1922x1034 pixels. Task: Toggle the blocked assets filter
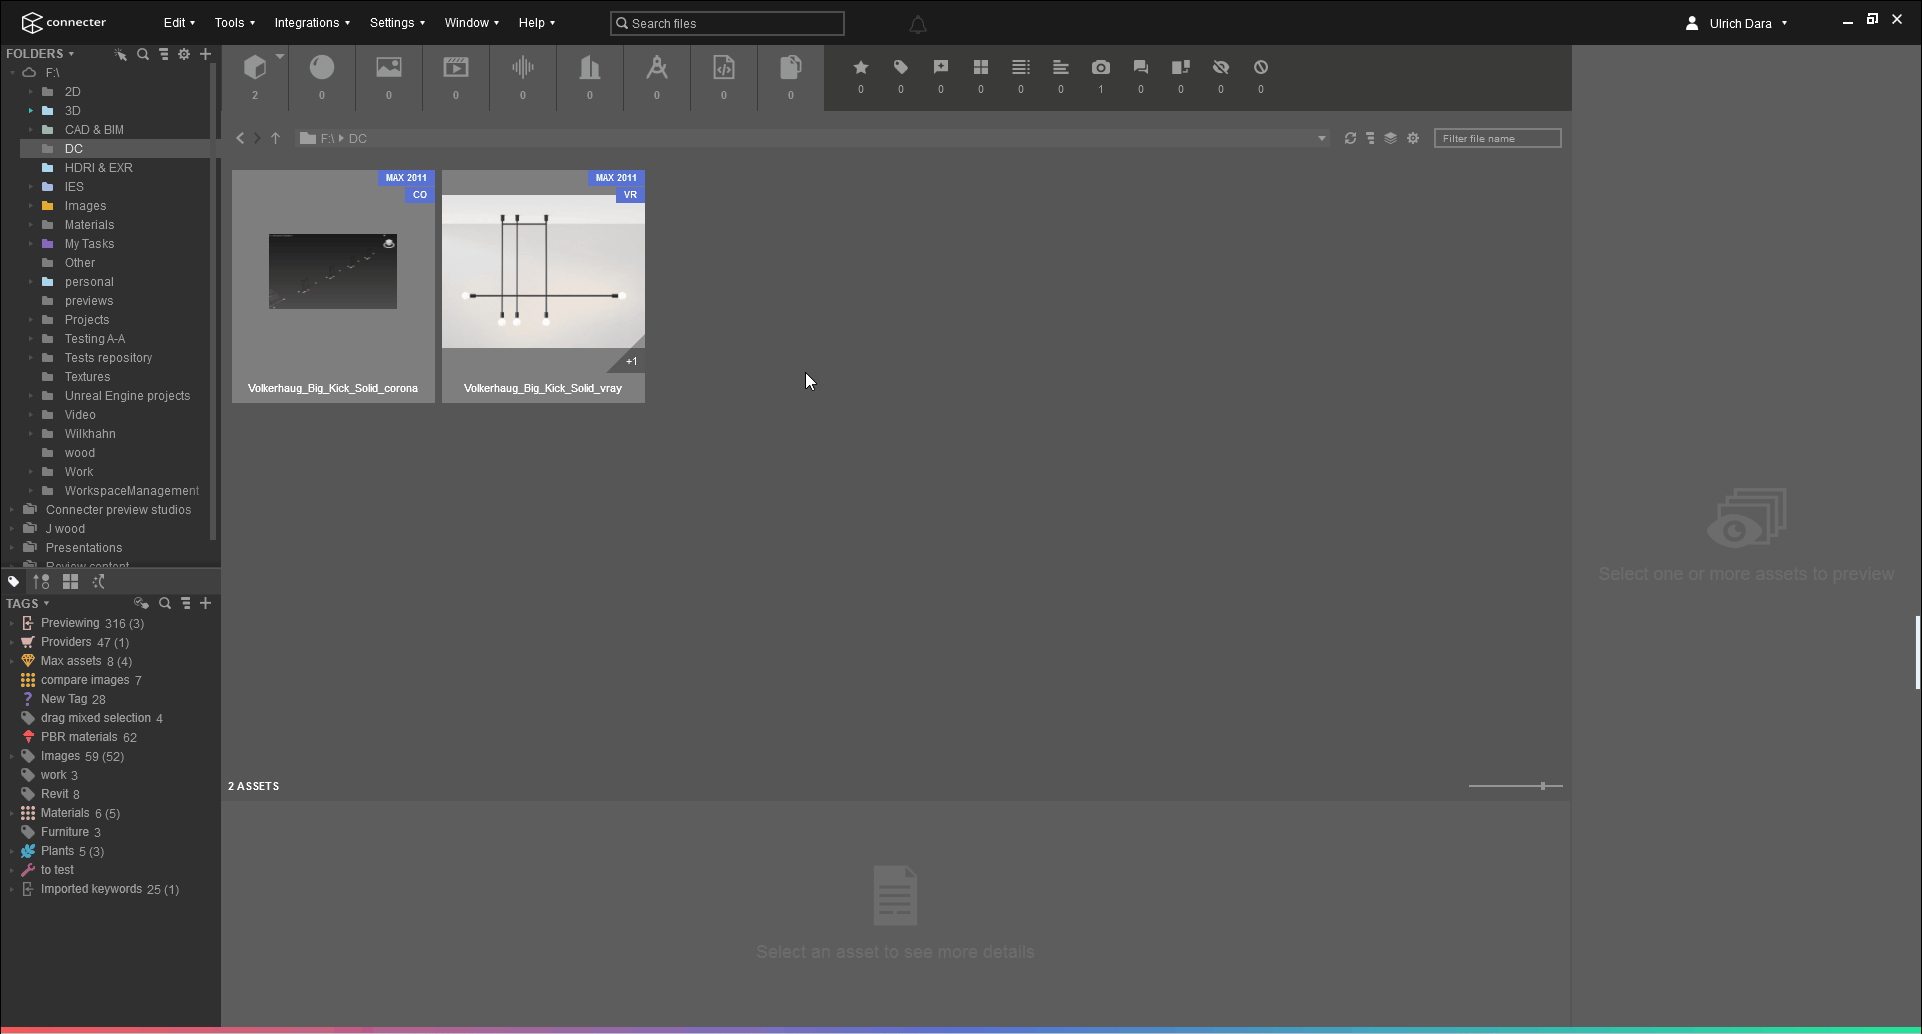click(1260, 68)
